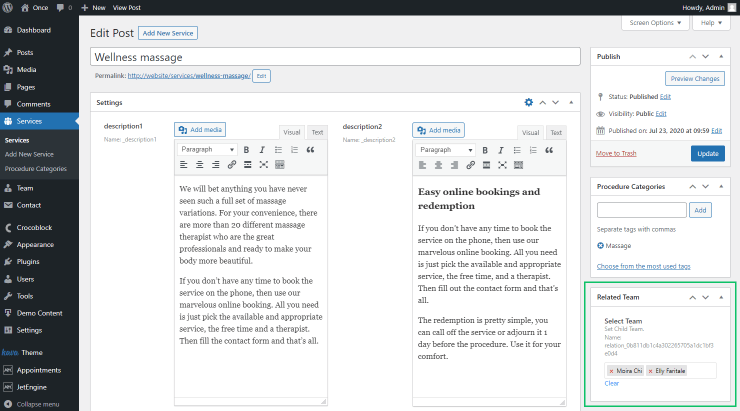740x411 pixels.
Task: Click Choose from the most used tags
Action: 643,266
